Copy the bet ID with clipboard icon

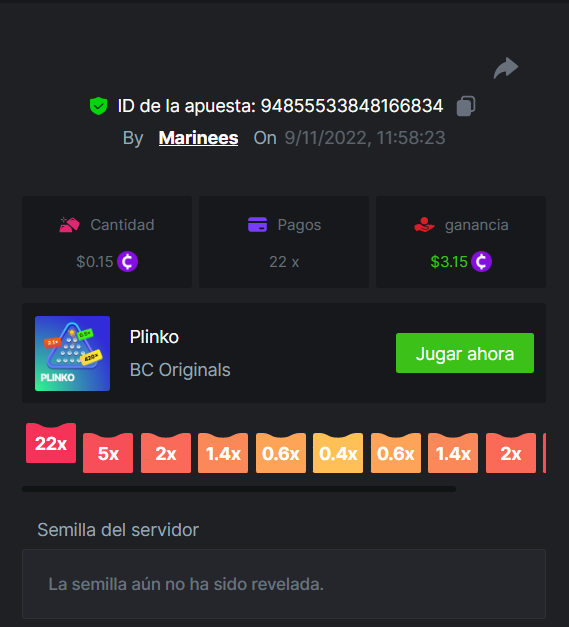(466, 106)
